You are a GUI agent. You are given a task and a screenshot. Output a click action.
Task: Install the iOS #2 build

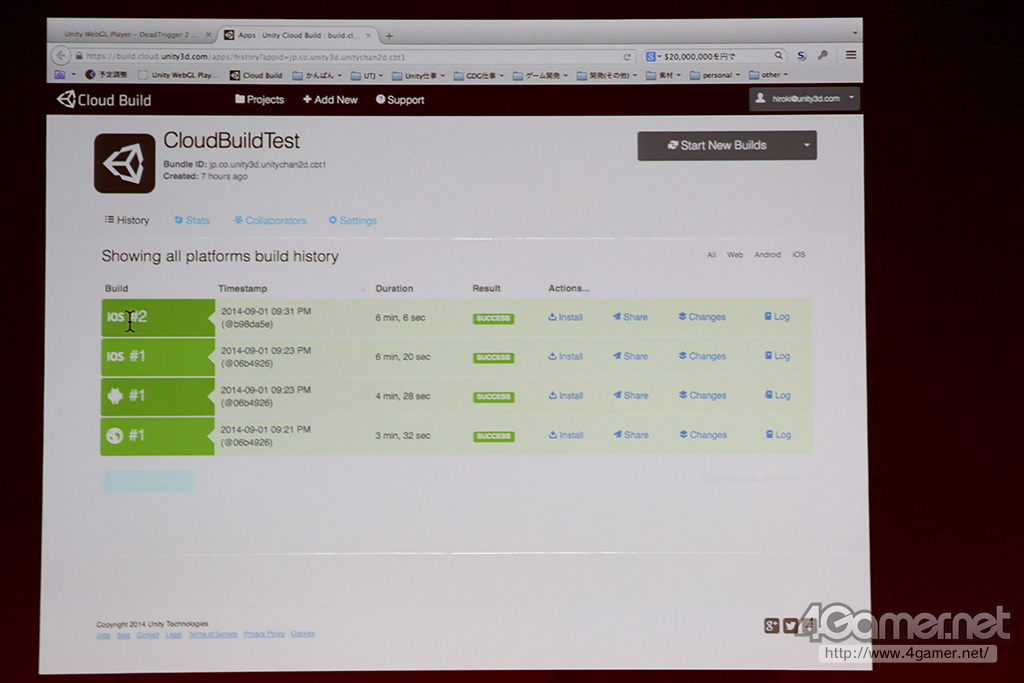566,317
